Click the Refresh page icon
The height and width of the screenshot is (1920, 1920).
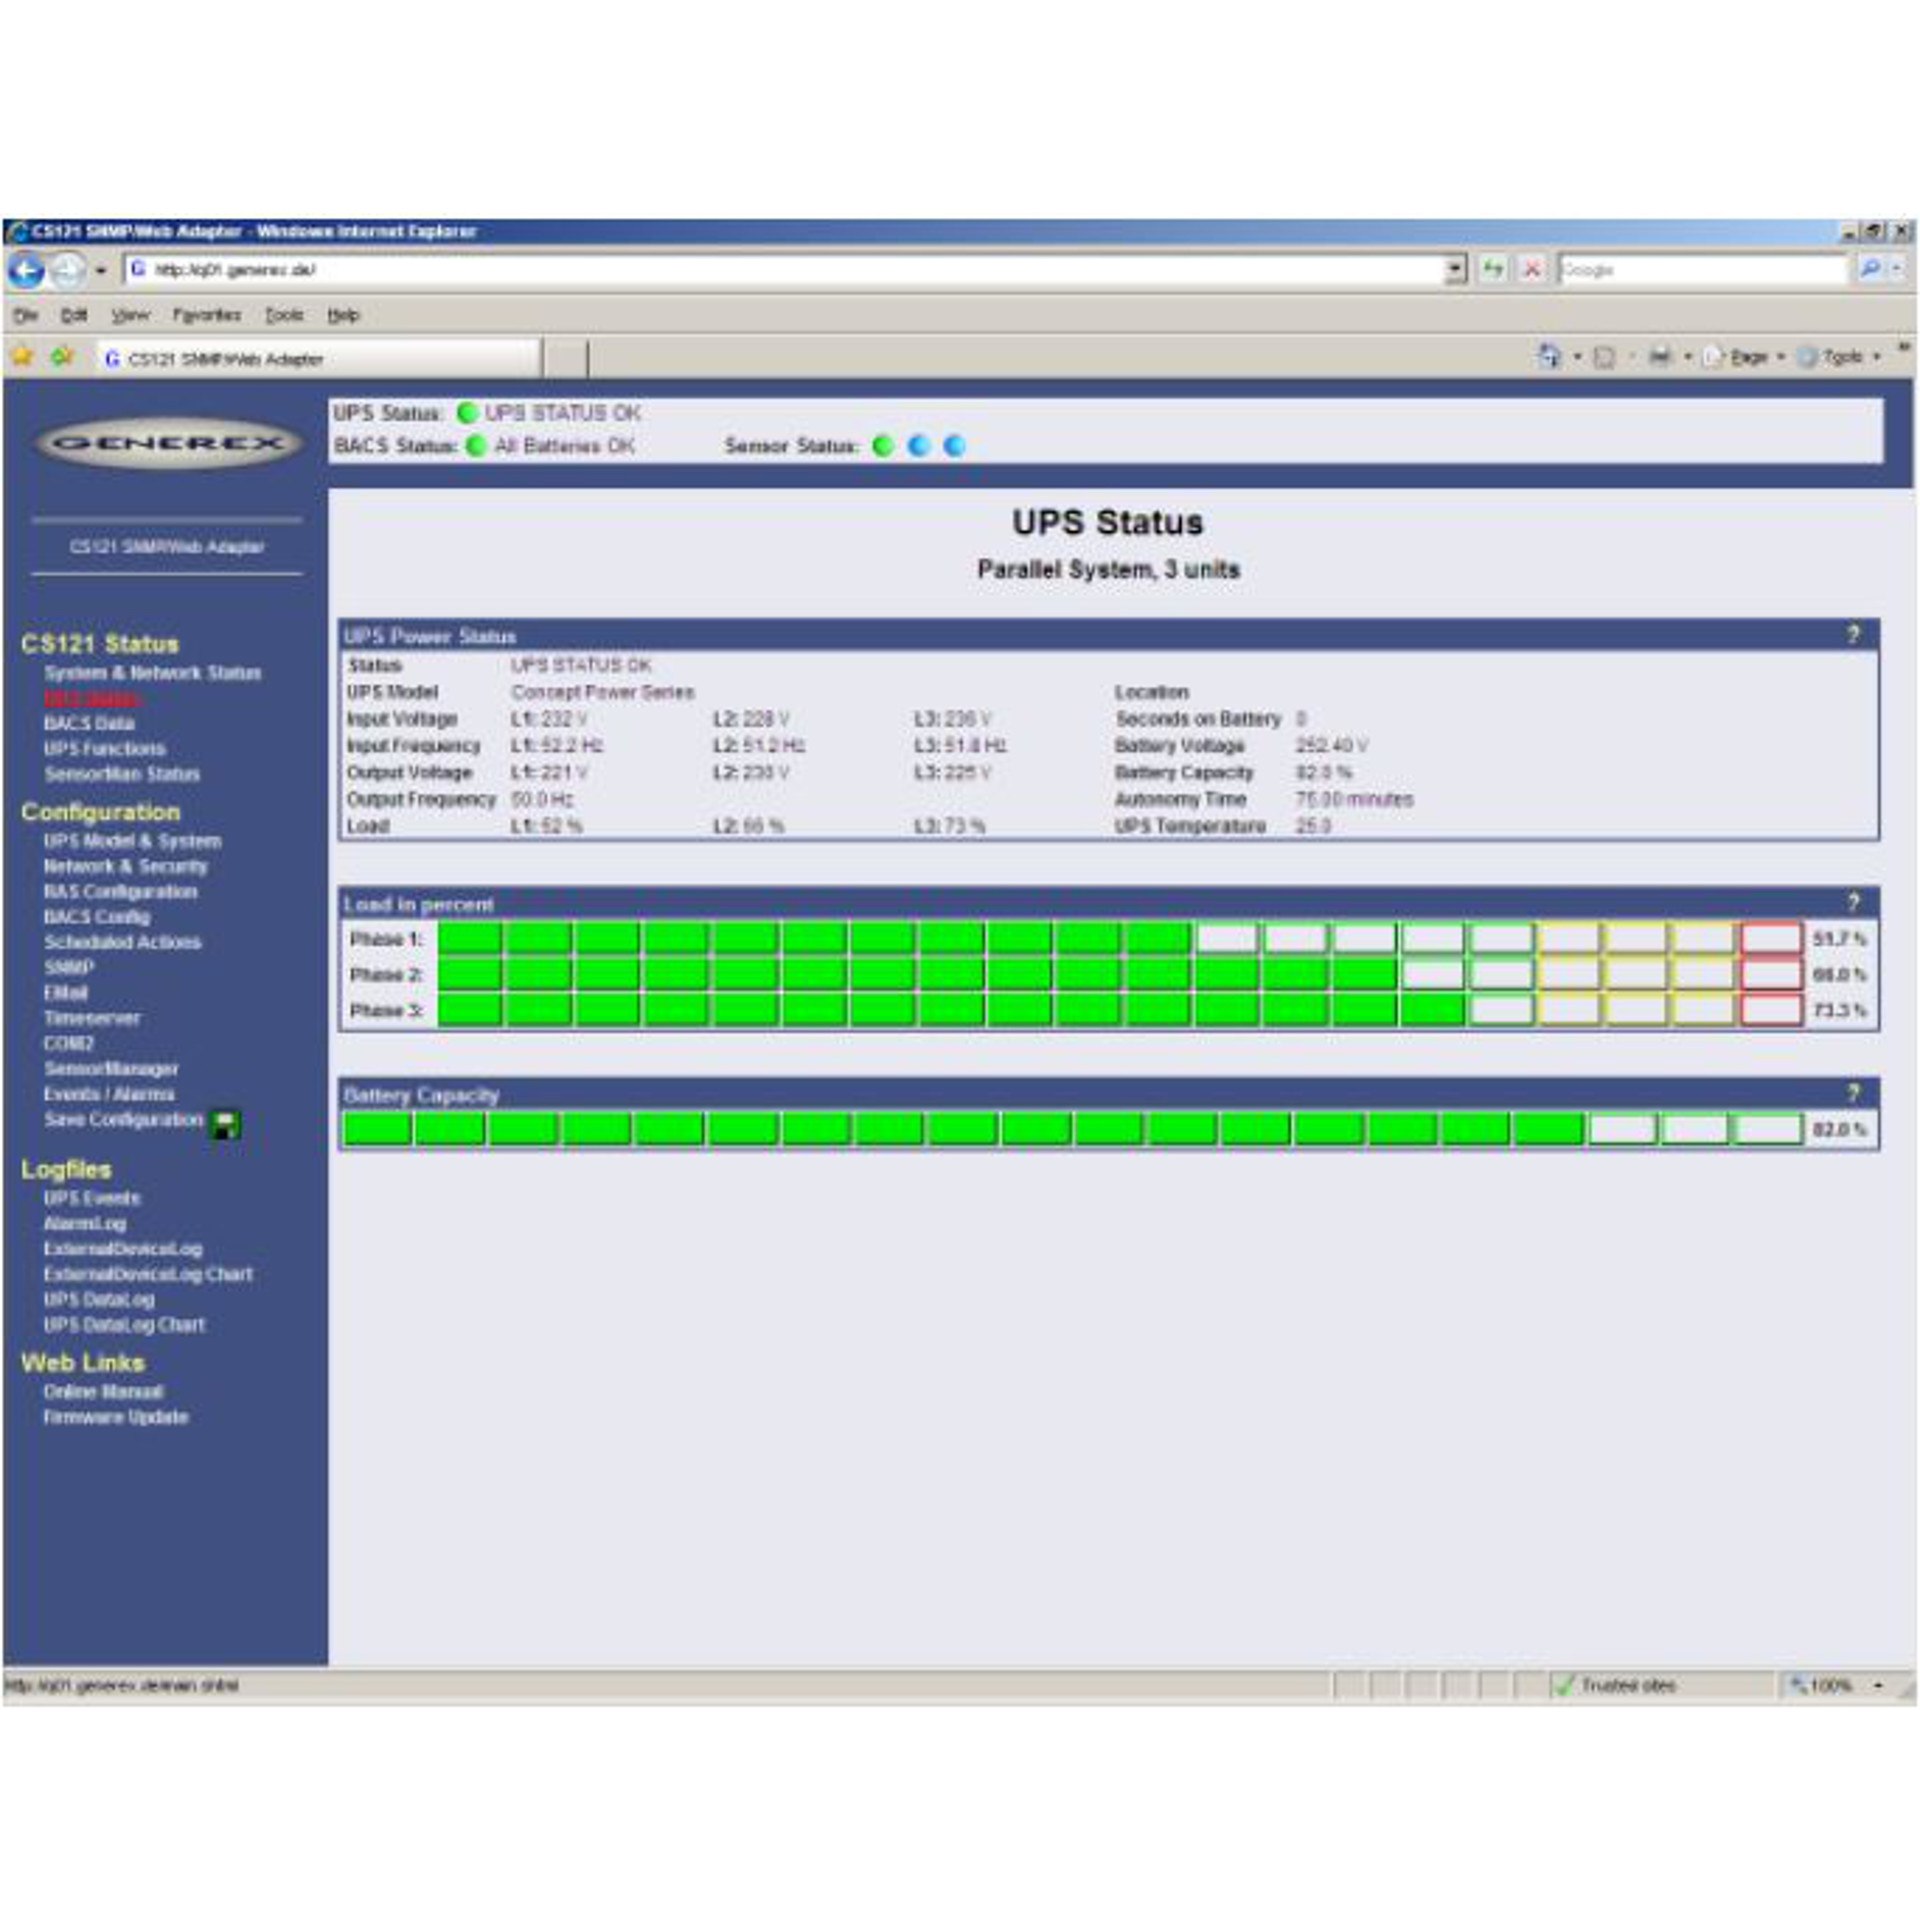click(x=1493, y=270)
